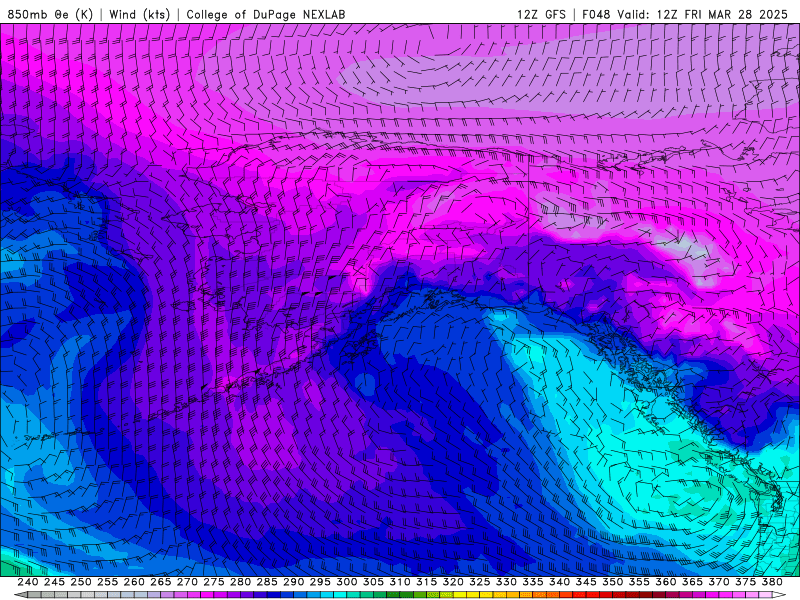
Task: Select the 265 scale value
Action: coord(161,582)
